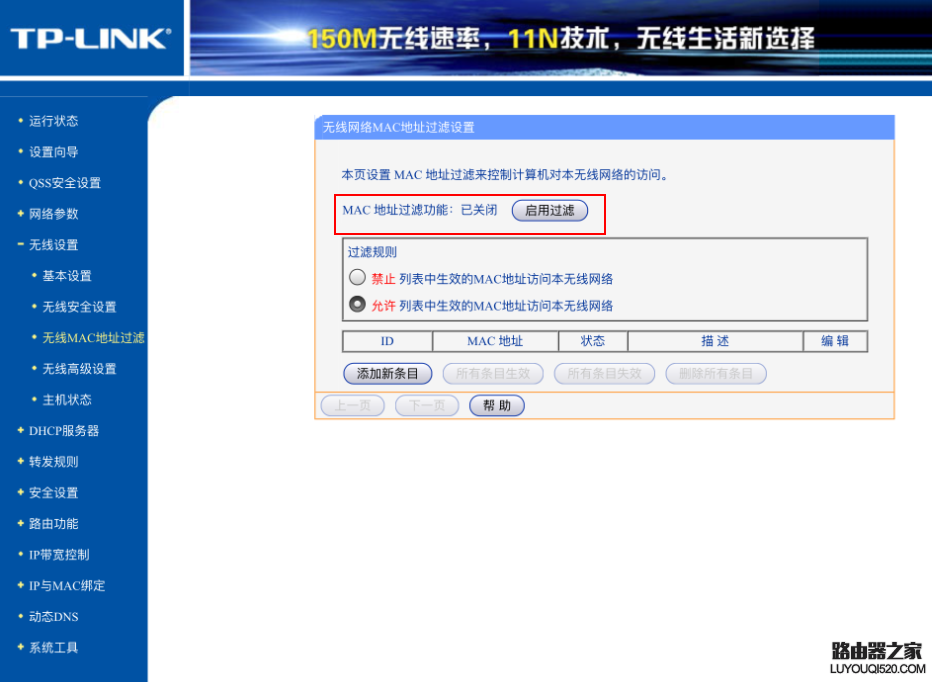This screenshot has width=932, height=682.
Task: View 主机状态 under wireless settings
Action: pyautogui.click(x=67, y=400)
